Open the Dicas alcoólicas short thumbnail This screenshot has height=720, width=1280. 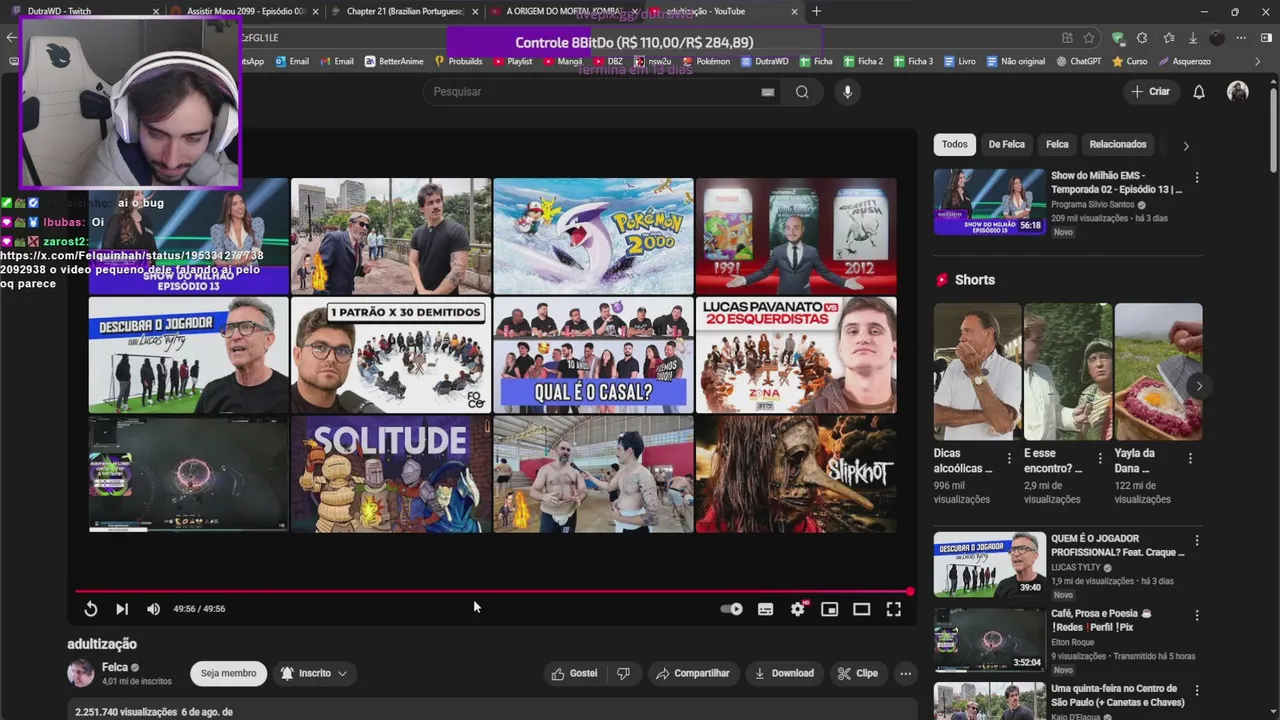977,371
